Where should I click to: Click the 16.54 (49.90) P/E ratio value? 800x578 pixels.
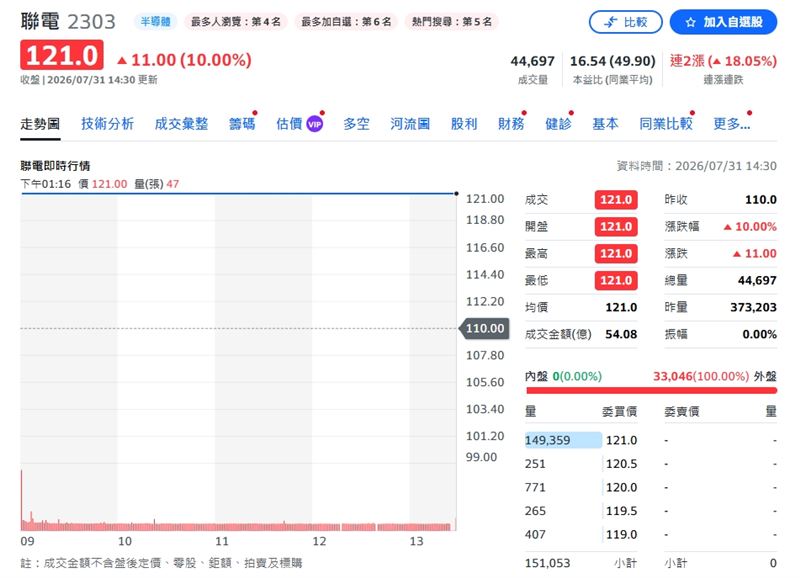612,61
